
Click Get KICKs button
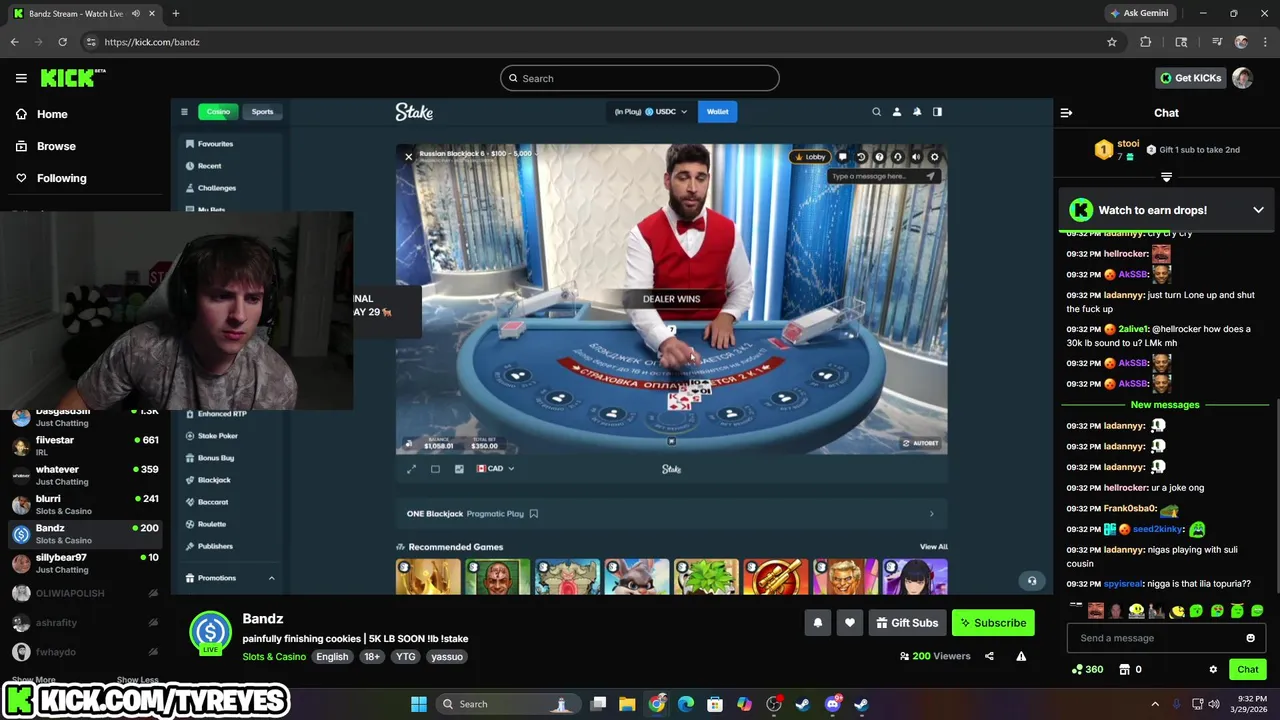[1189, 78]
